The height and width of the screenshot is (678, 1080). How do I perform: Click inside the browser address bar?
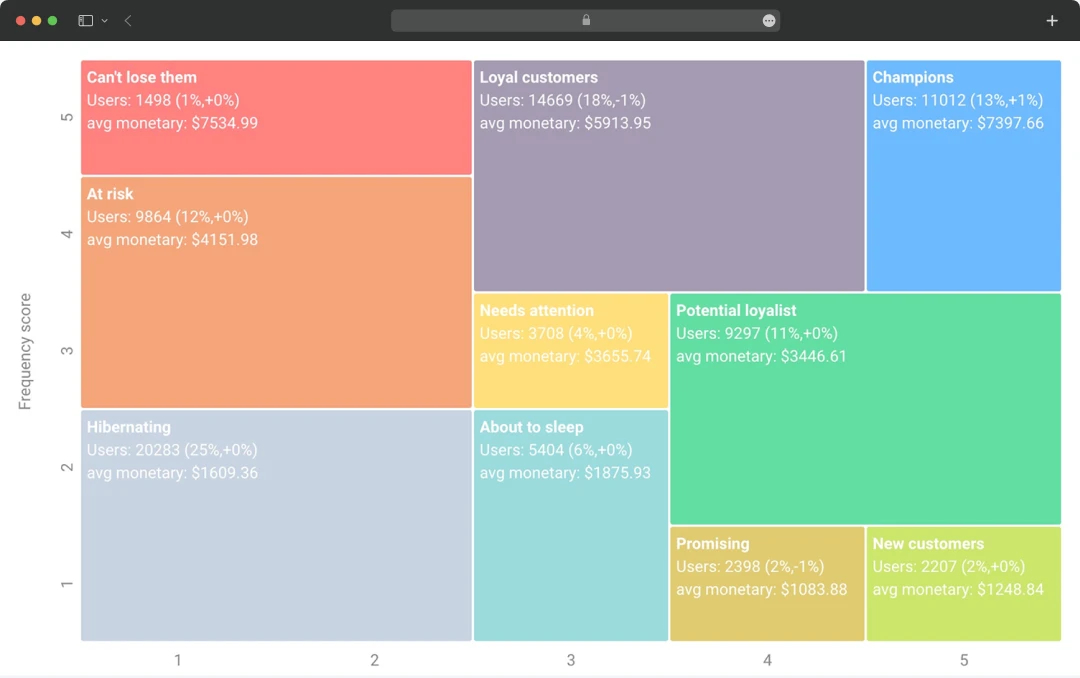click(450, 20)
